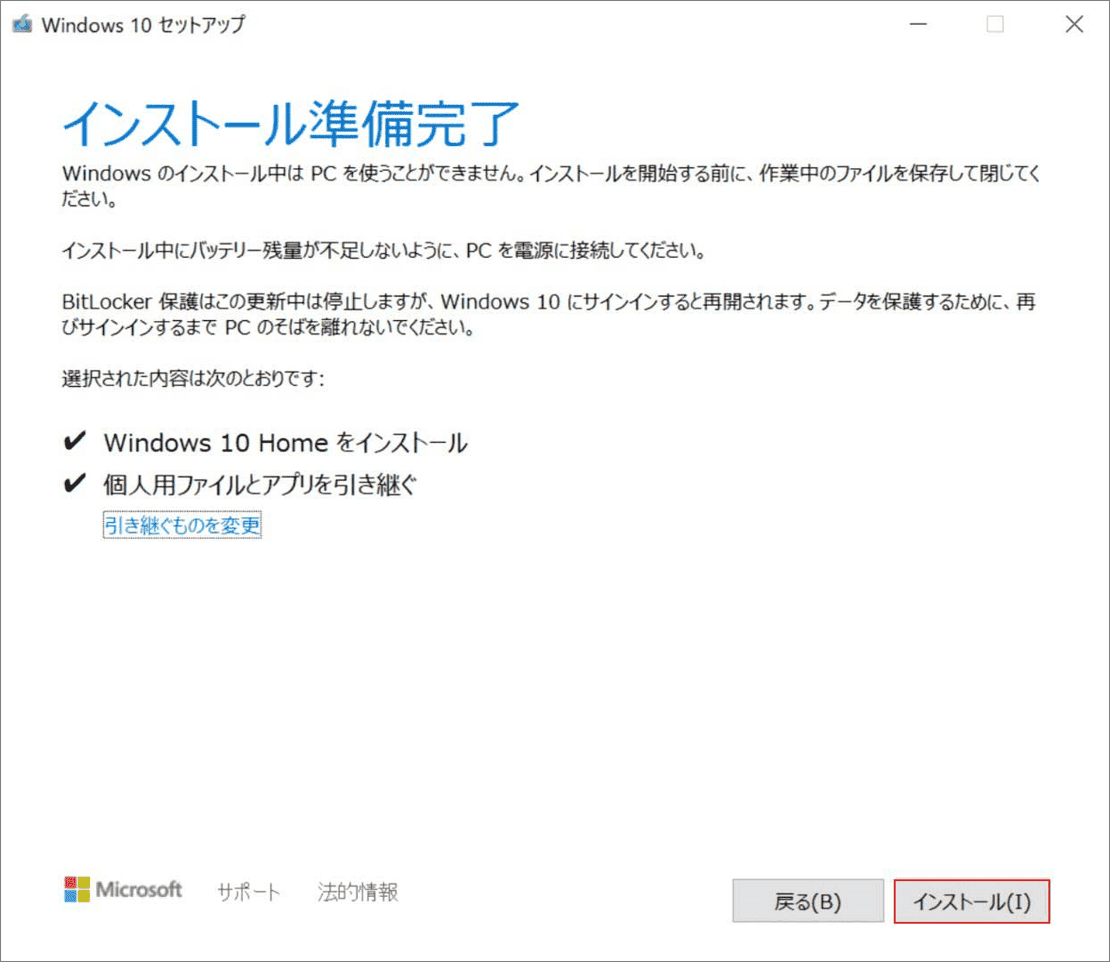The width and height of the screenshot is (1110, 962).
Task: Click the Windows 10 setup title bar icon
Action: tap(22, 25)
